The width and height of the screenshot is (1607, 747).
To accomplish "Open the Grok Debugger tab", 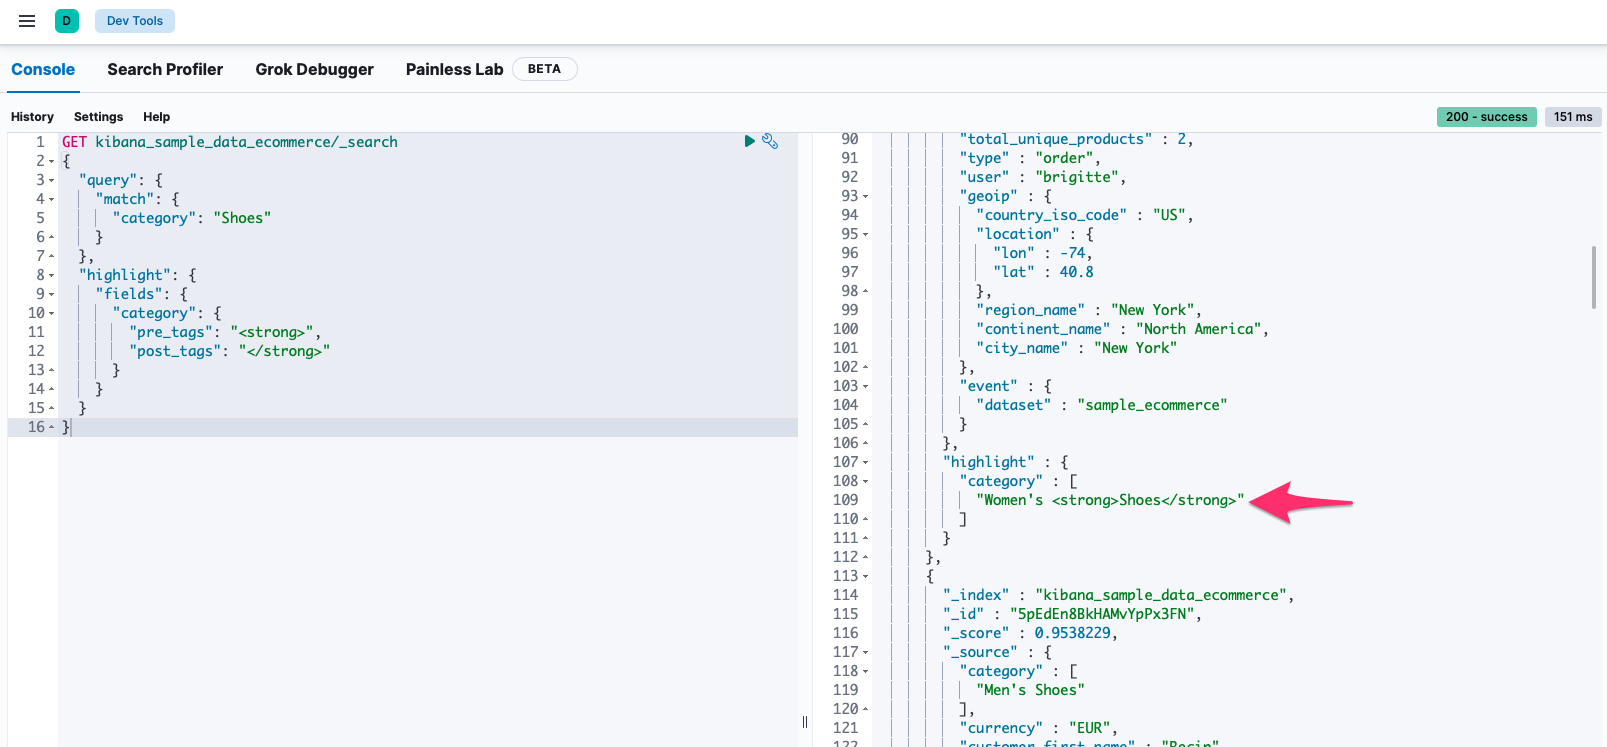I will coord(314,69).
